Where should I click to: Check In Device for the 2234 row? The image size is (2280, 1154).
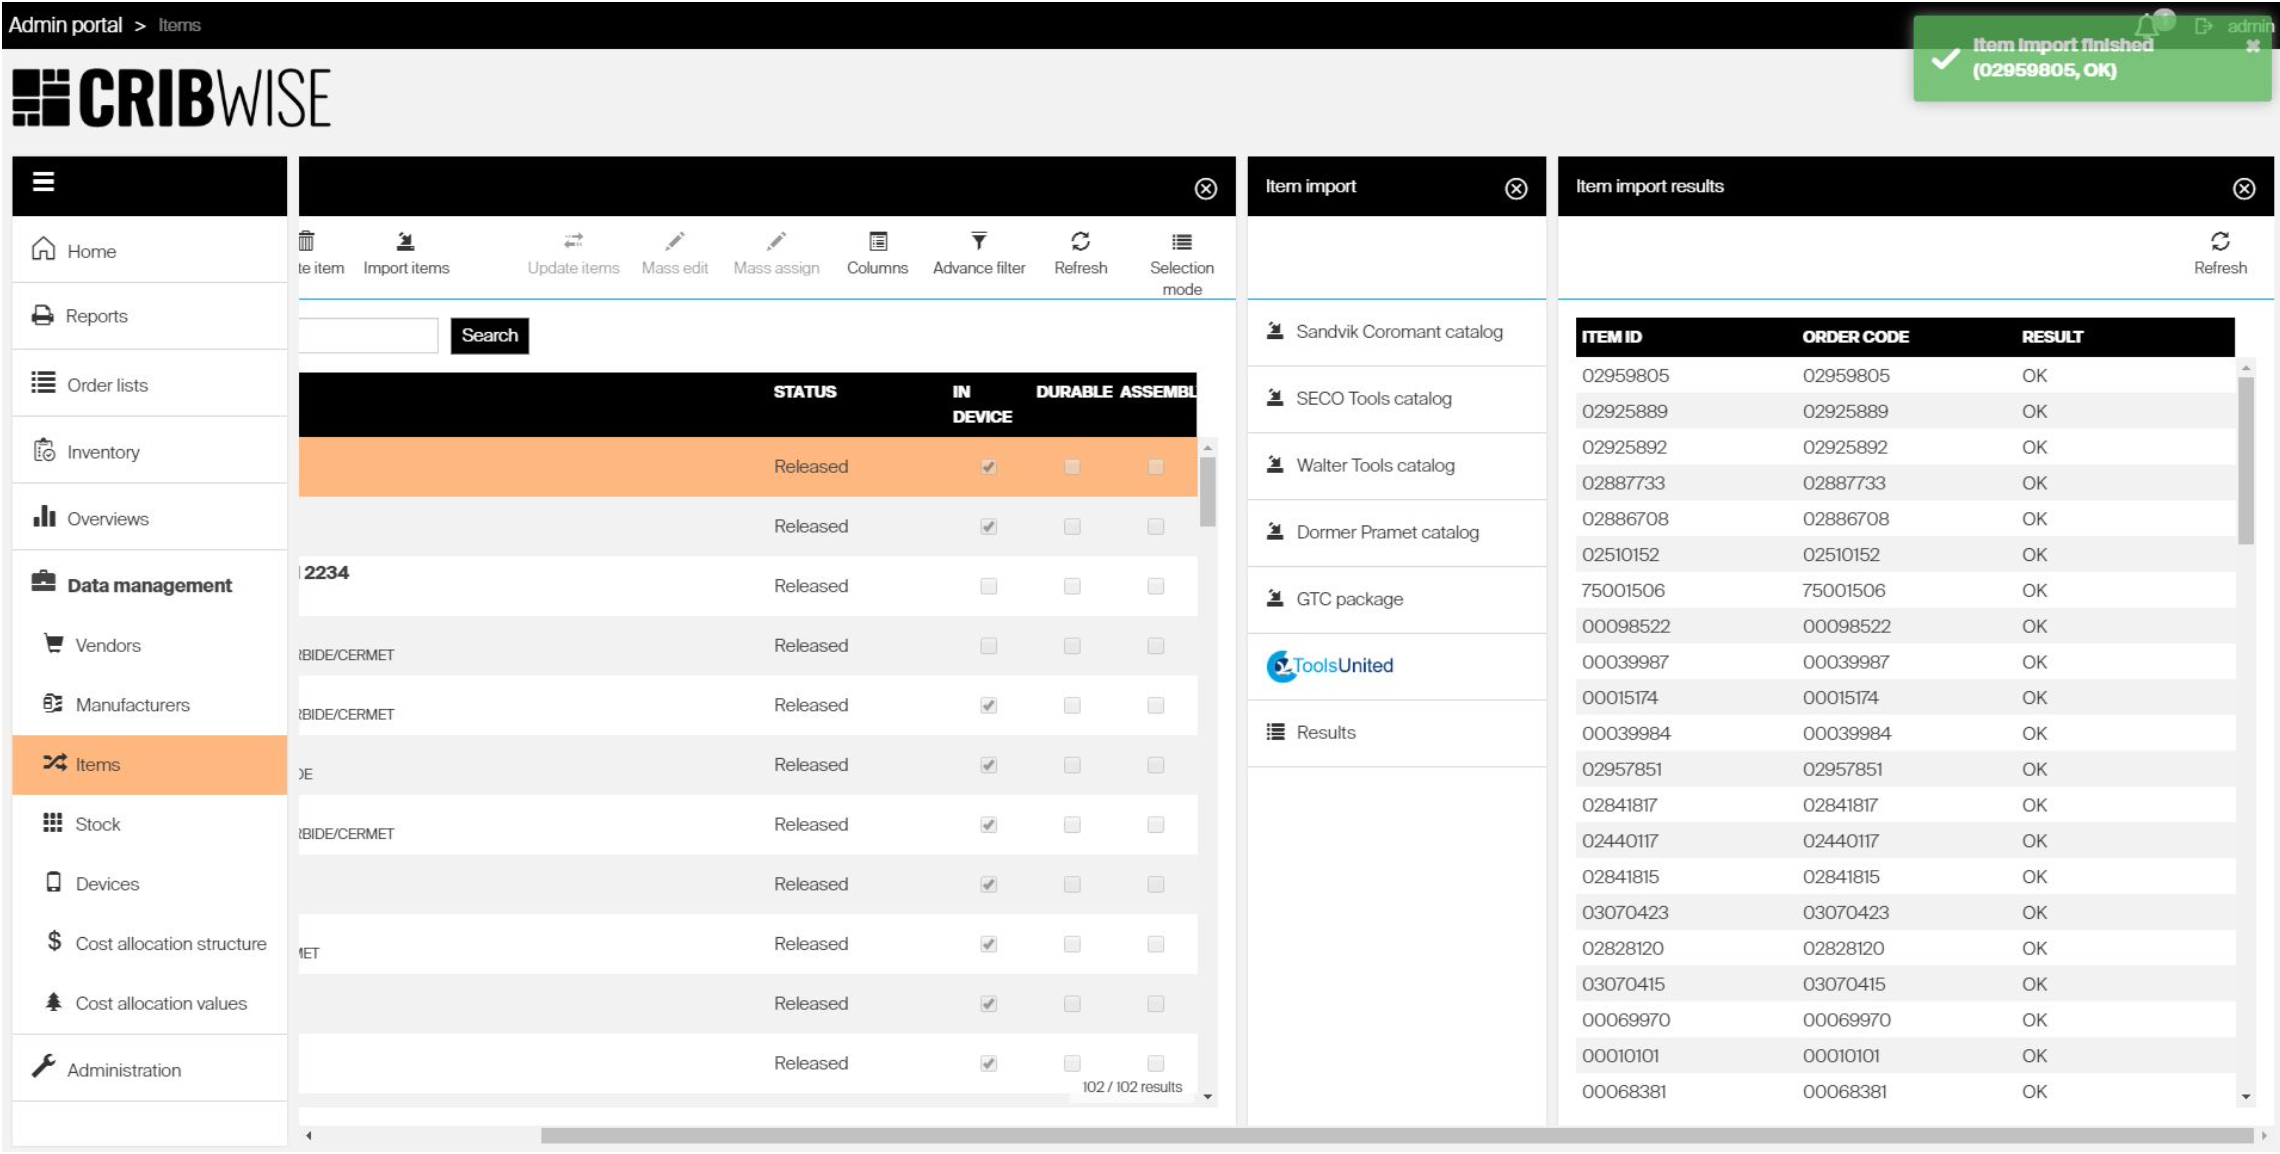(x=988, y=586)
